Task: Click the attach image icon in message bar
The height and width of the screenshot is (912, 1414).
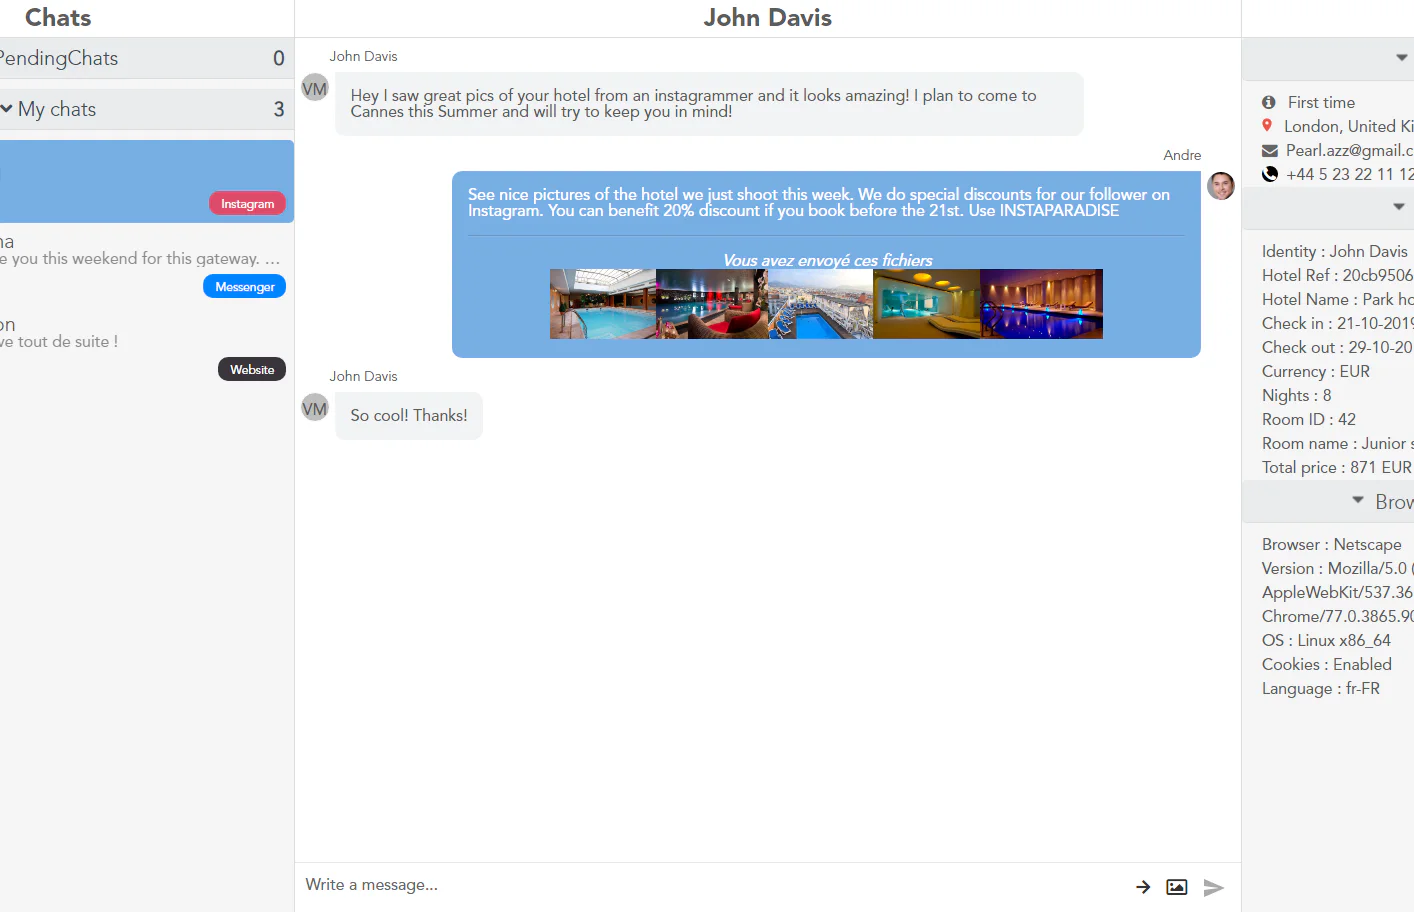Action: [1177, 887]
